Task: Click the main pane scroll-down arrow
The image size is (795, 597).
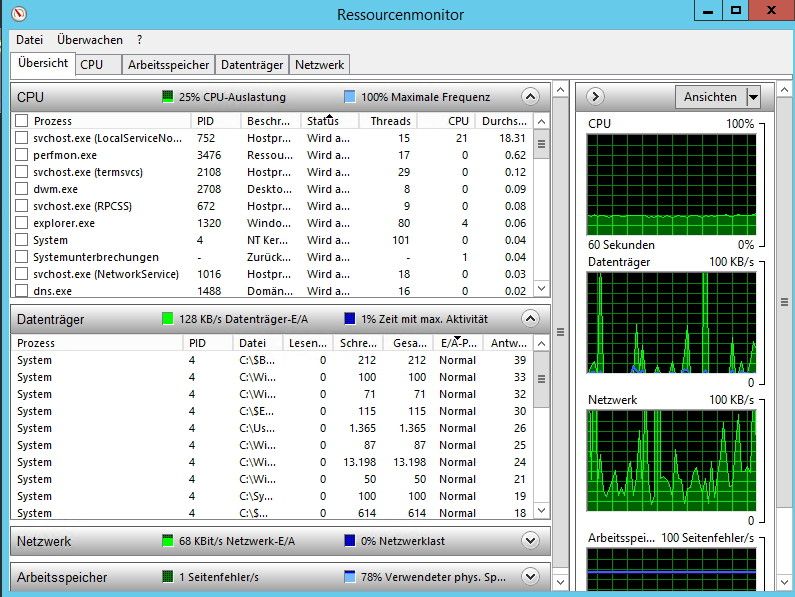Action: coord(560,582)
